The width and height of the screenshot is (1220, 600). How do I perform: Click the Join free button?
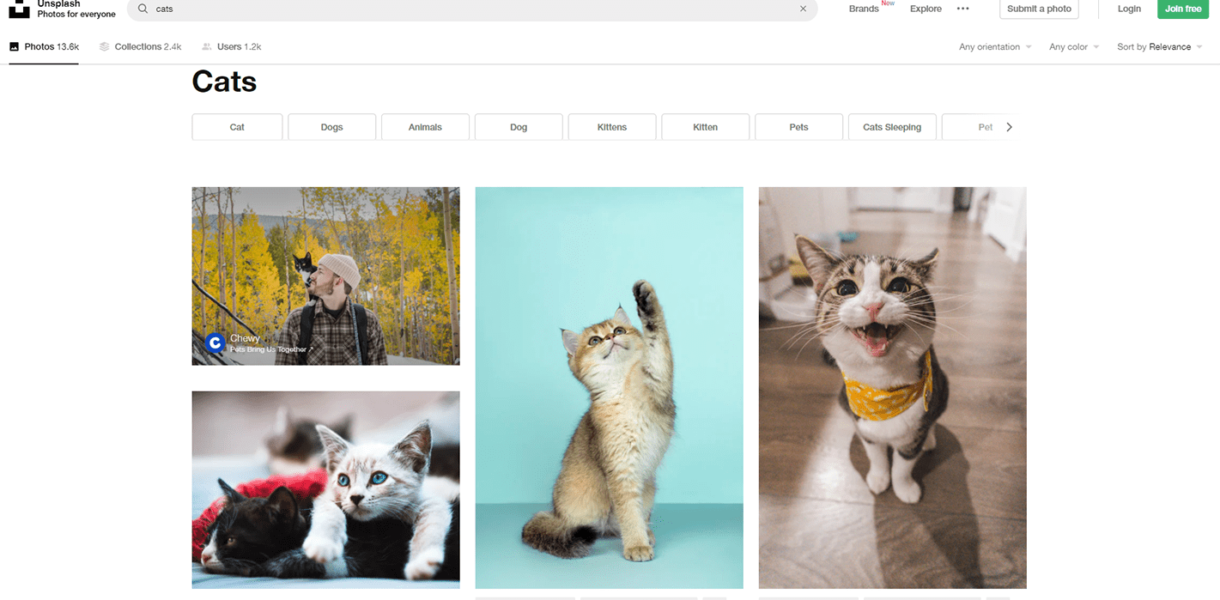1183,8
